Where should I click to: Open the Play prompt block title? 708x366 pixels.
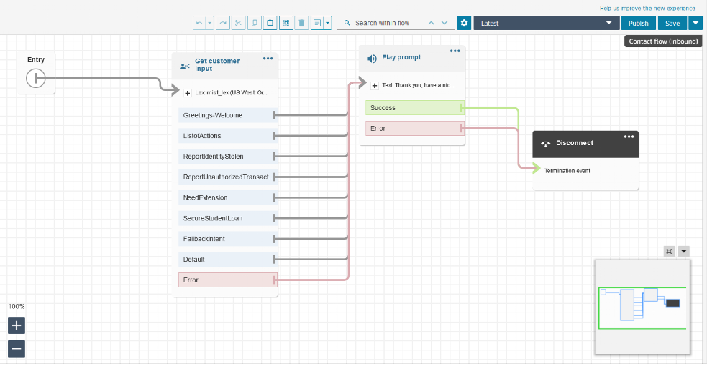point(401,58)
